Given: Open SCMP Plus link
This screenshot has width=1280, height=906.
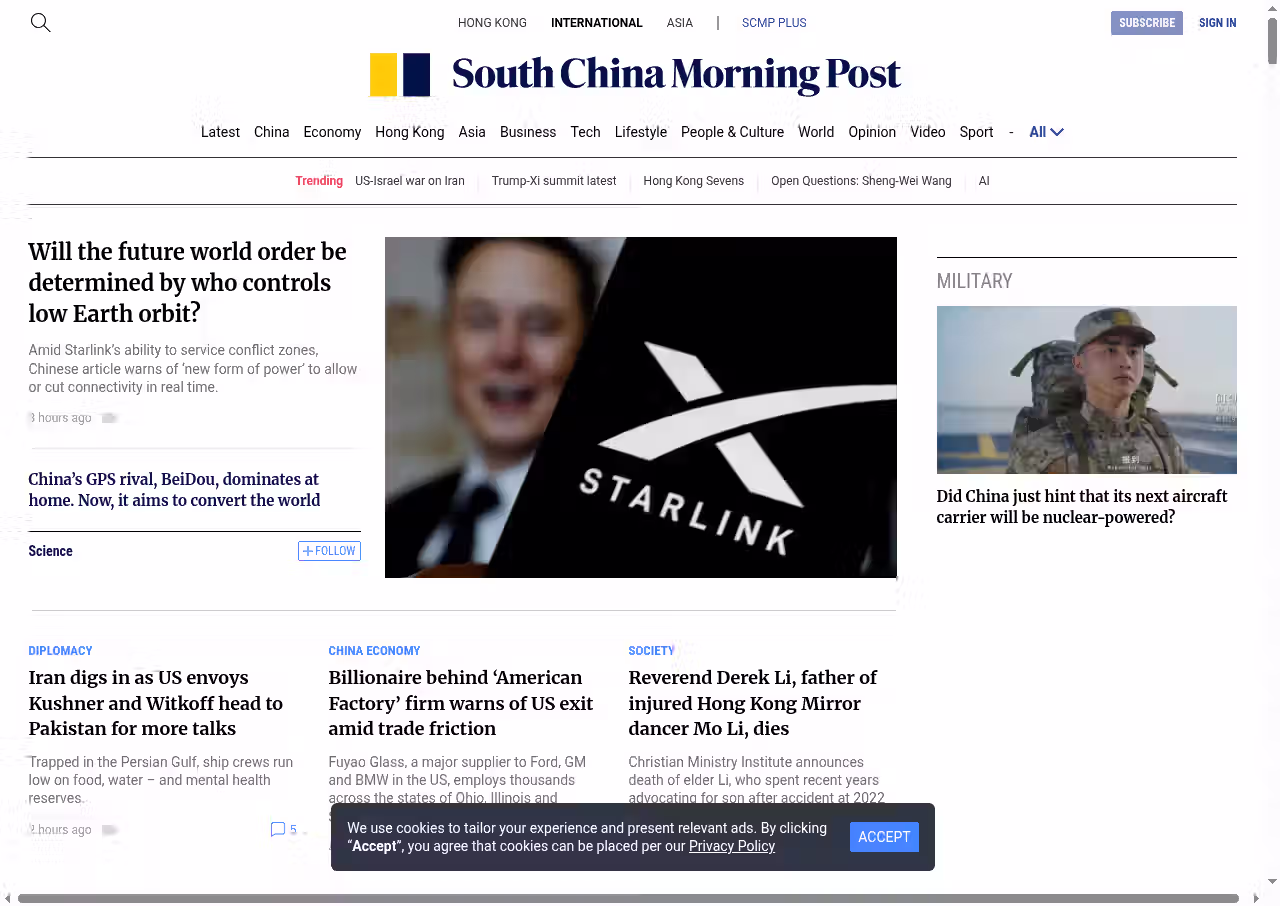Looking at the screenshot, I should [x=773, y=23].
